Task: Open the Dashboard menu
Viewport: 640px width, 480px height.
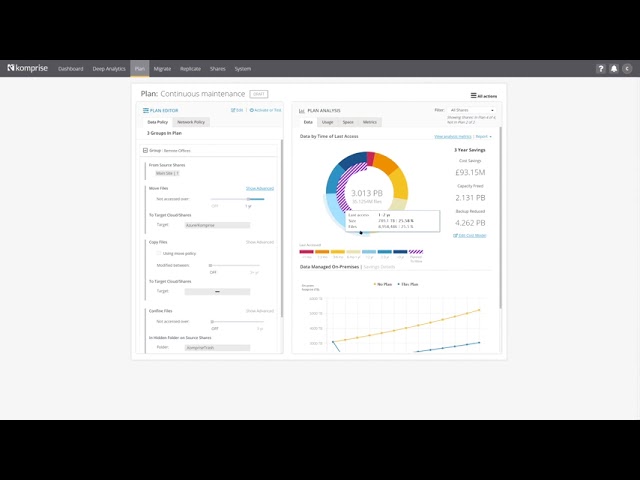Action: point(71,69)
